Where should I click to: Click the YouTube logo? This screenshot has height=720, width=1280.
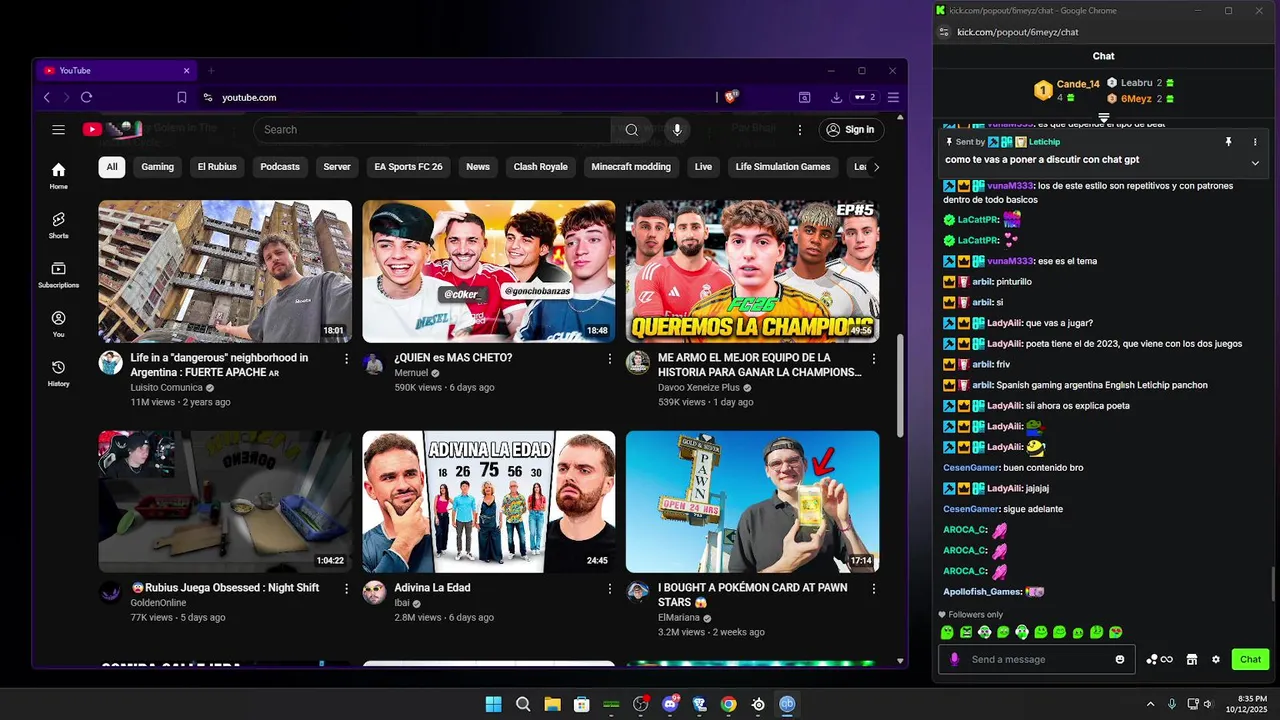111,129
